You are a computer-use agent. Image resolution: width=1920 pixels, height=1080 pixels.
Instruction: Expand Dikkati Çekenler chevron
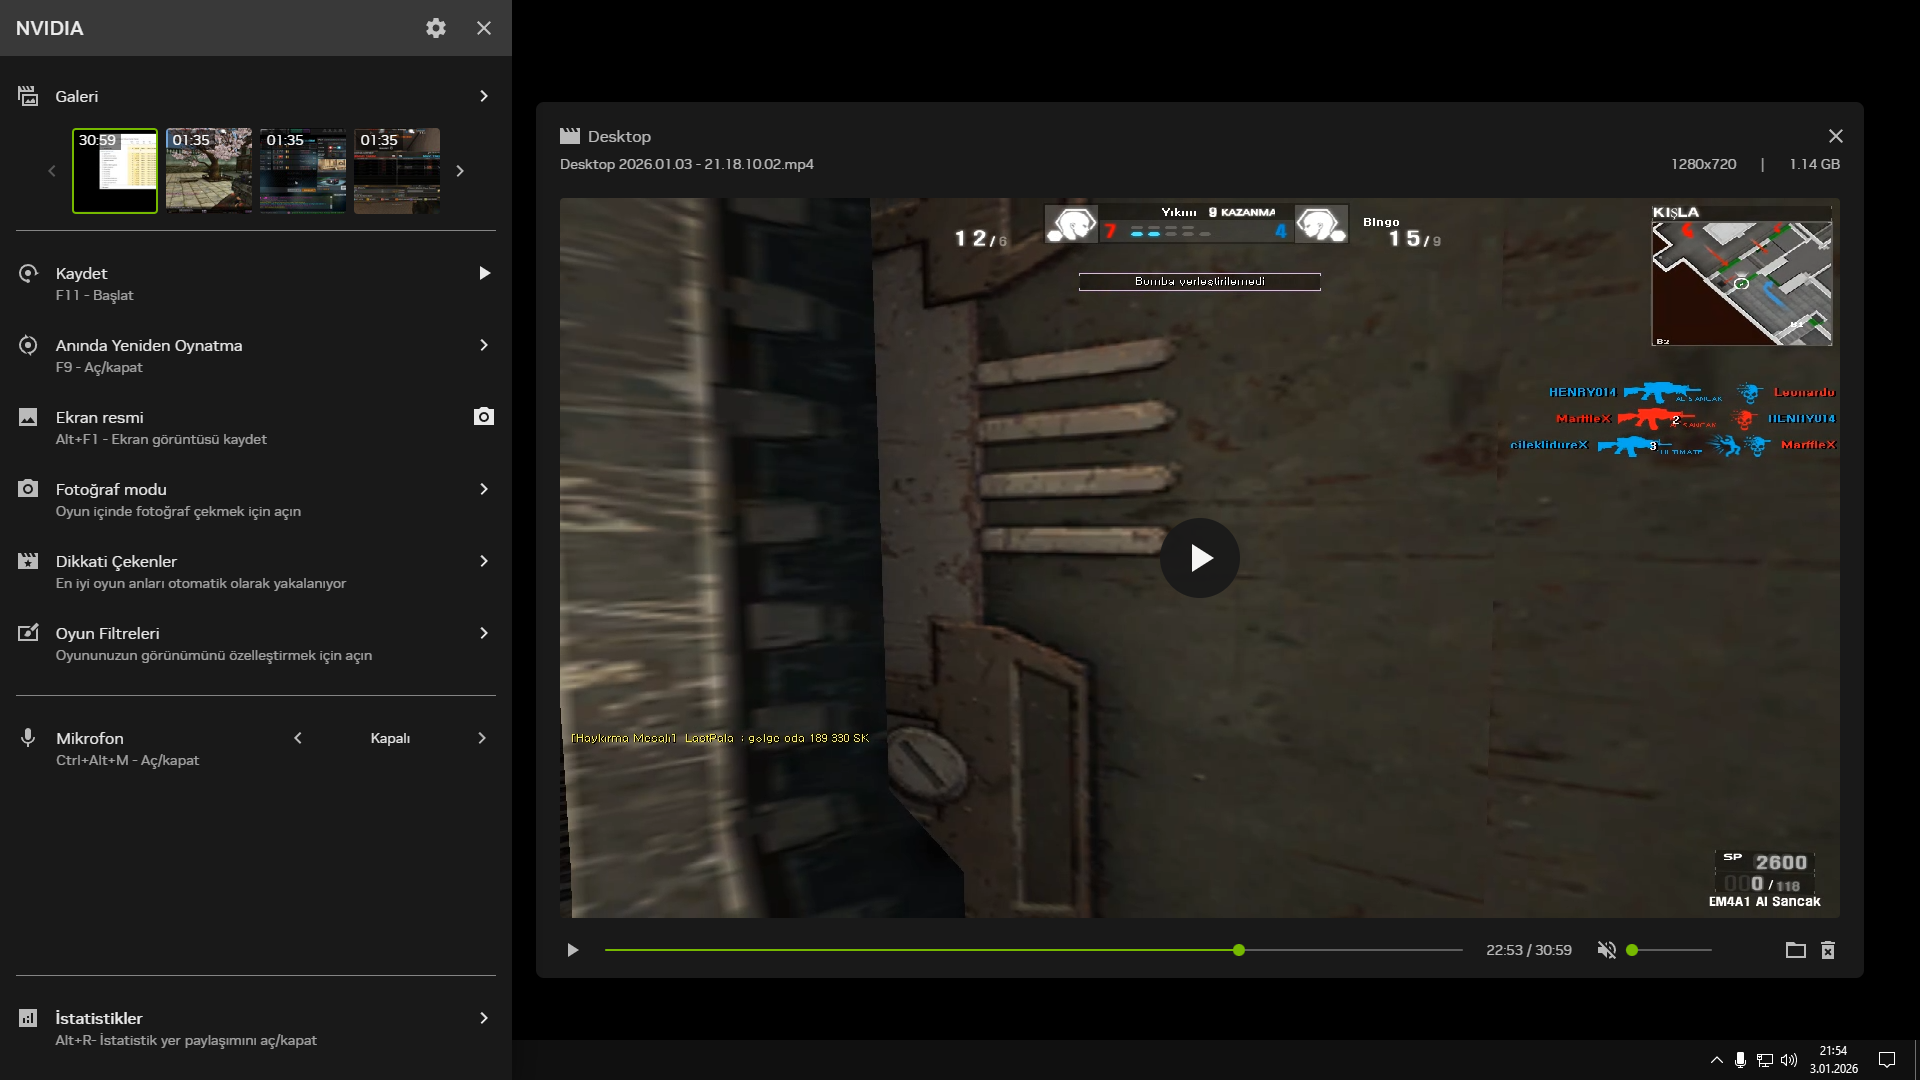(484, 561)
